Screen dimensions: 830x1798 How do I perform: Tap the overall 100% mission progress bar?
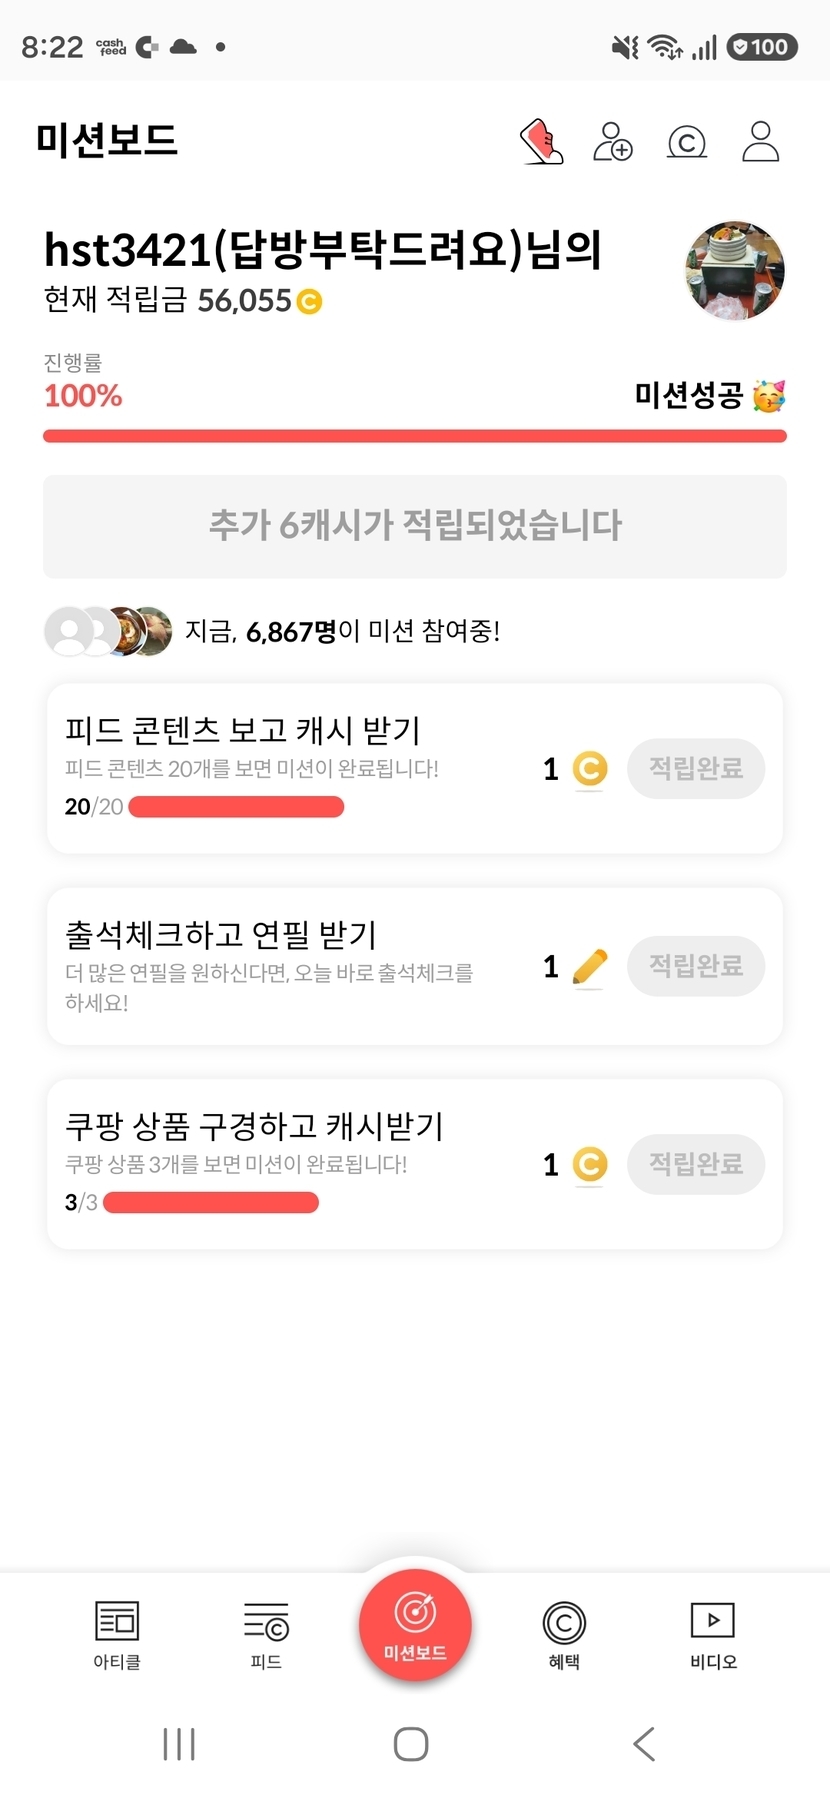pyautogui.click(x=415, y=436)
